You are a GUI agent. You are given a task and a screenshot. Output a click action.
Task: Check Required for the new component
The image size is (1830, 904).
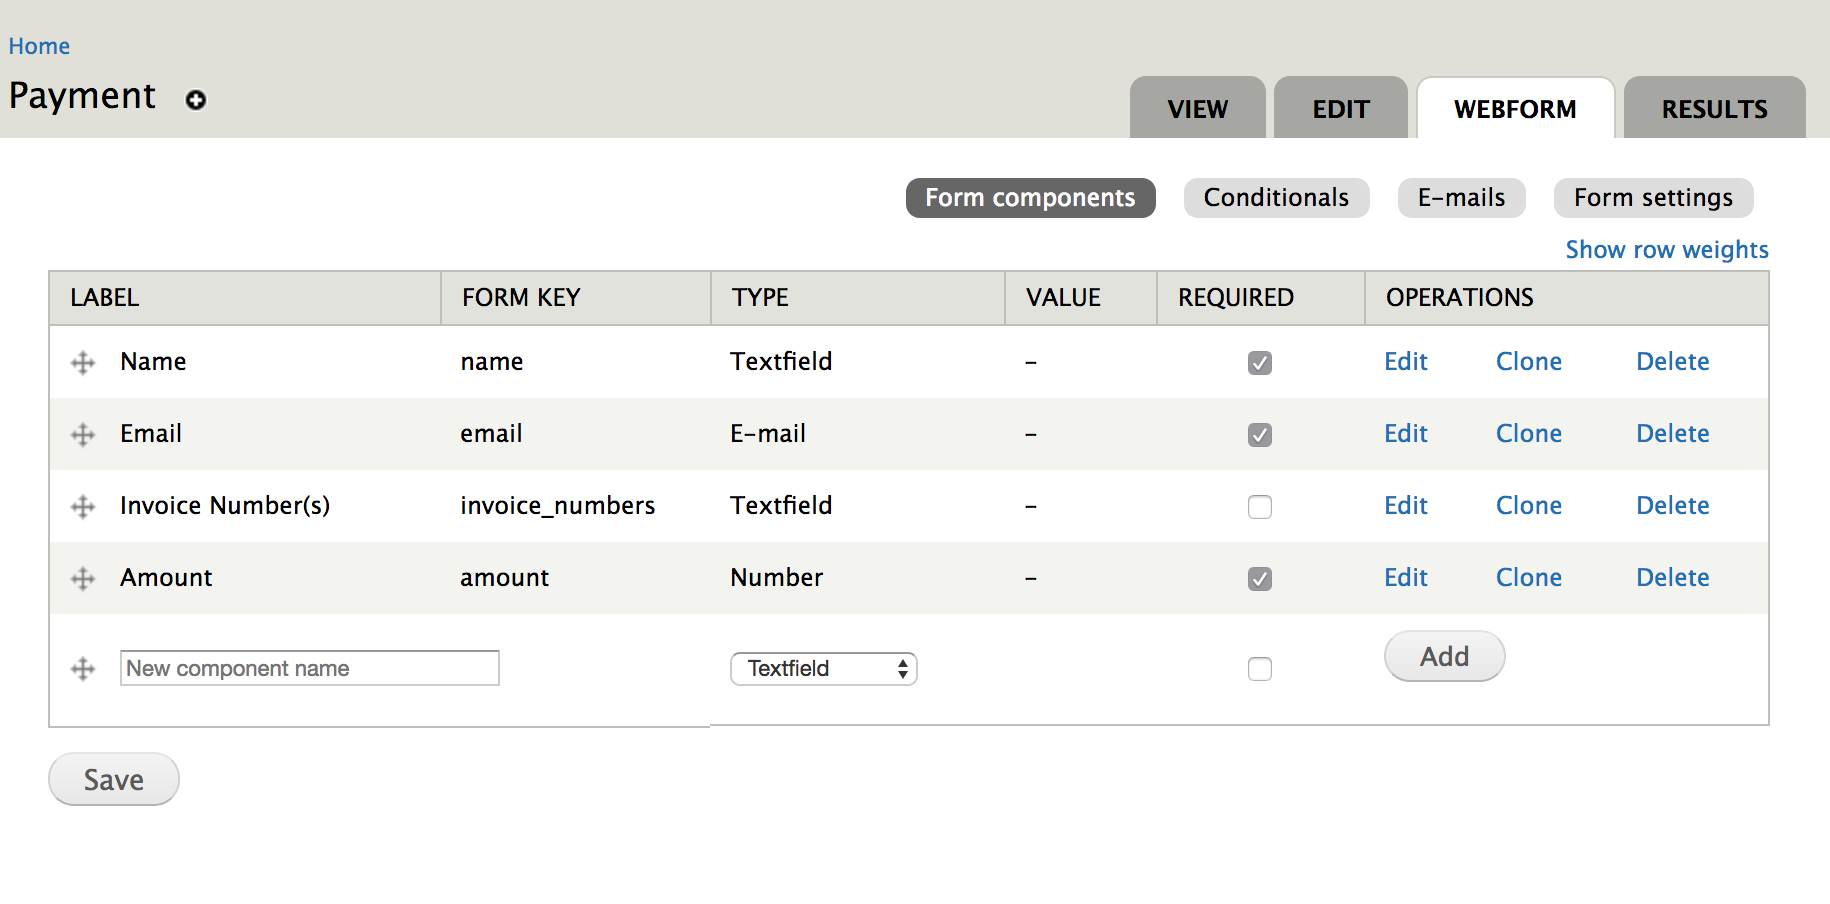(1259, 668)
